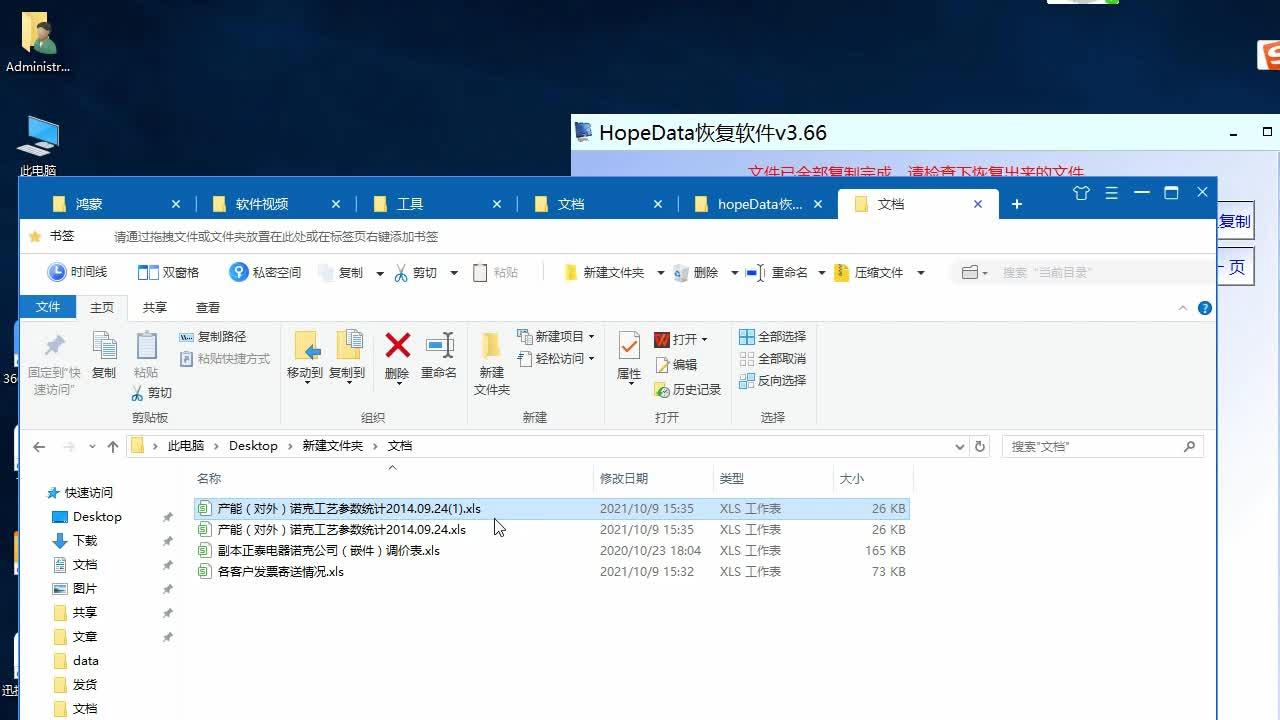This screenshot has width=1280, height=720.
Task: Navigate back with the back arrow
Action: (39, 446)
